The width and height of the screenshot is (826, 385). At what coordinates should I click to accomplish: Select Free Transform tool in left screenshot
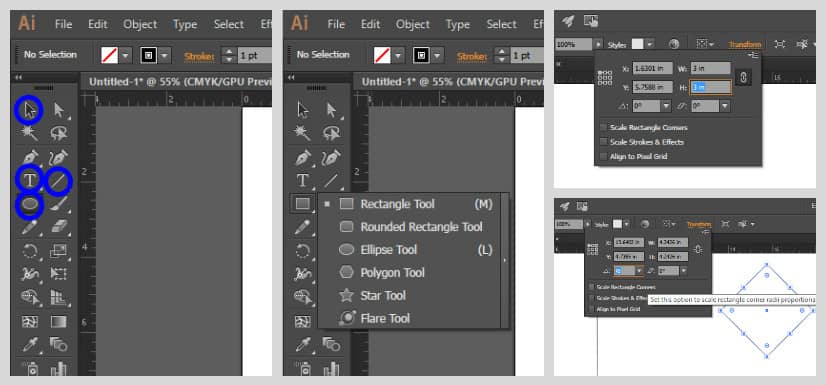59,274
